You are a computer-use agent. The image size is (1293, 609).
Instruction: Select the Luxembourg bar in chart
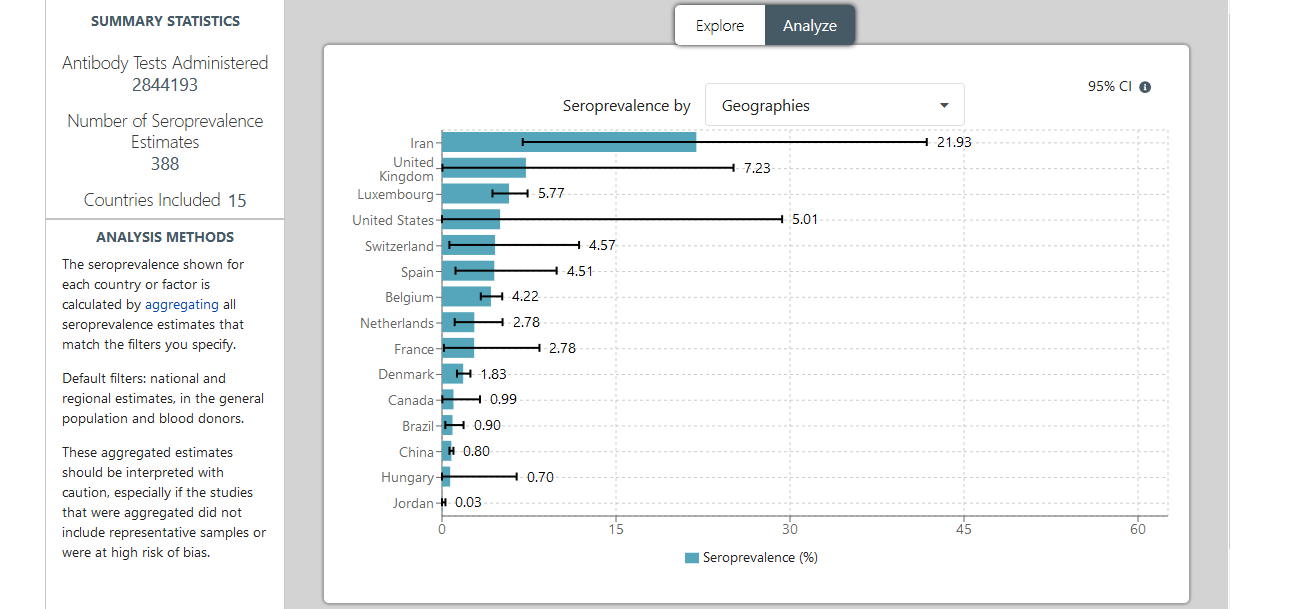475,194
